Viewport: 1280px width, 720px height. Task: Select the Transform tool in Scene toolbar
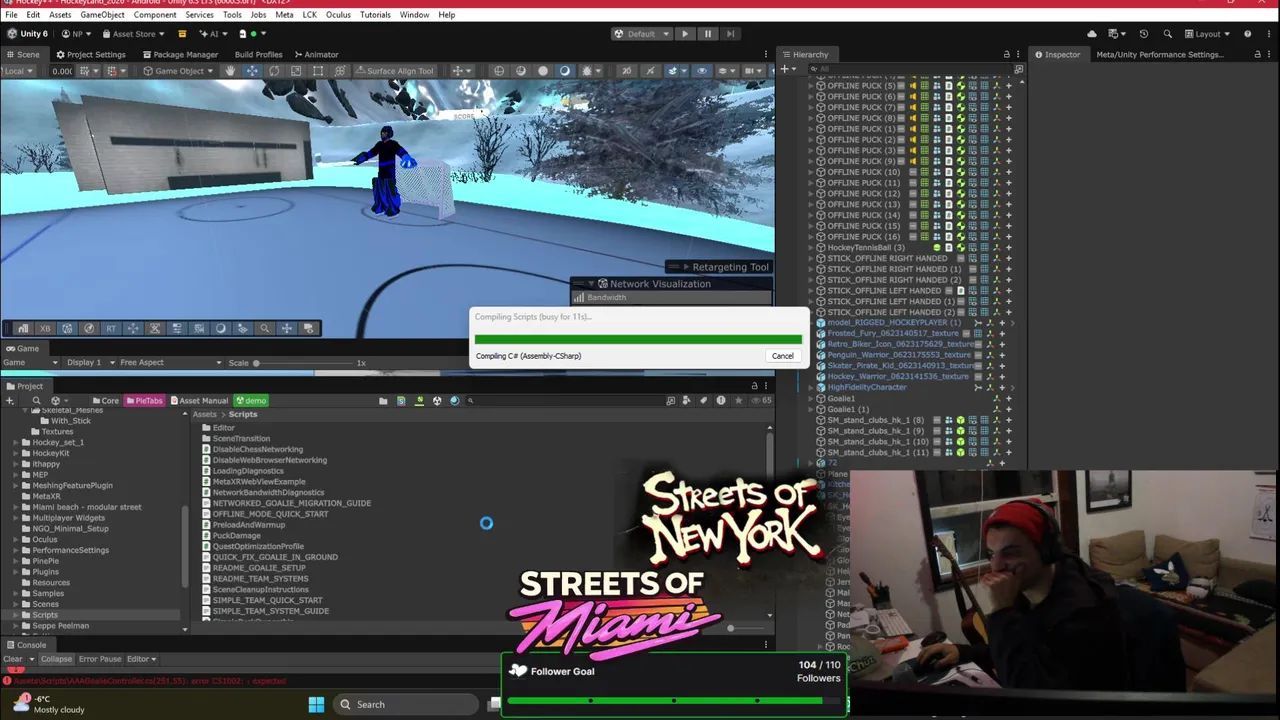pos(340,71)
